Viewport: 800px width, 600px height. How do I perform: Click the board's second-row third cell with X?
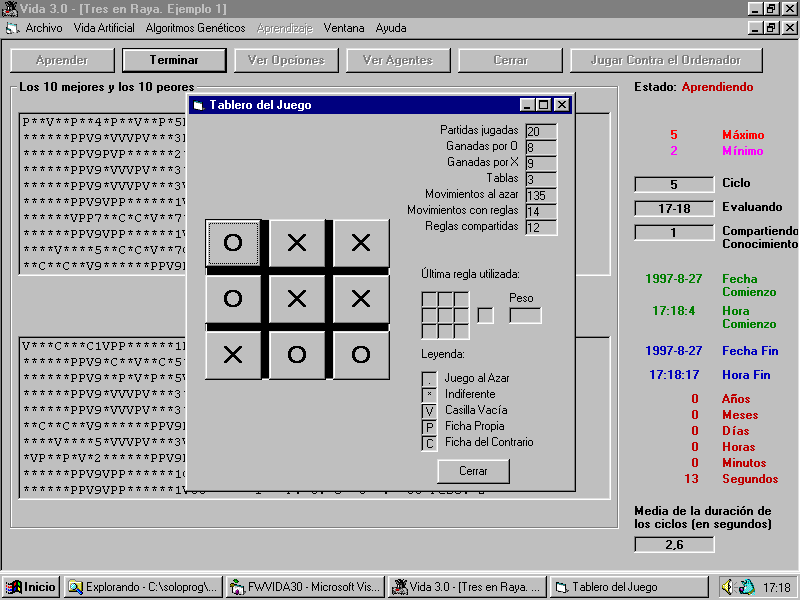pos(361,298)
